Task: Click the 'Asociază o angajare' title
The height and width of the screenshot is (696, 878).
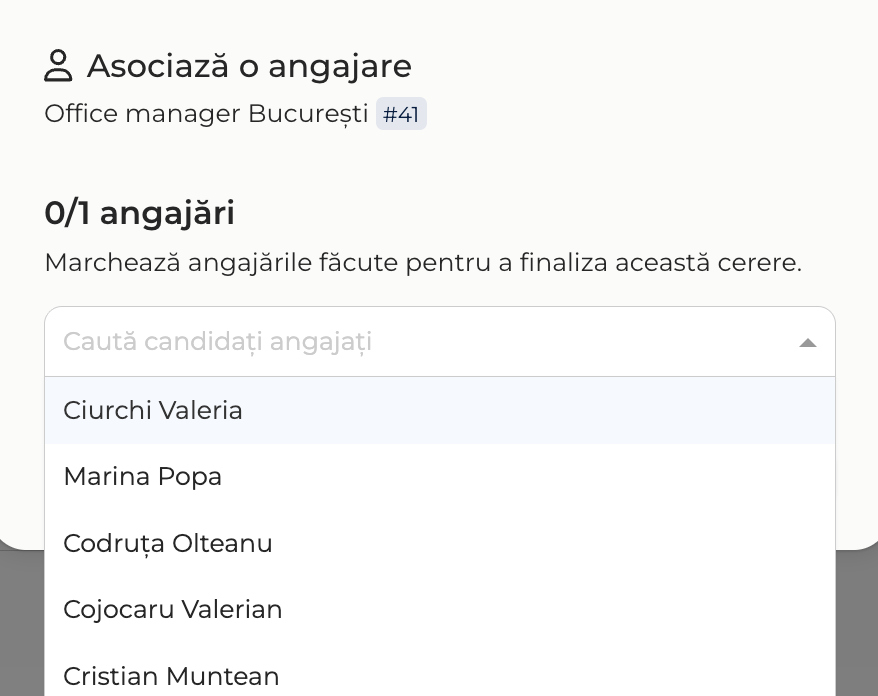Action: pos(249,66)
